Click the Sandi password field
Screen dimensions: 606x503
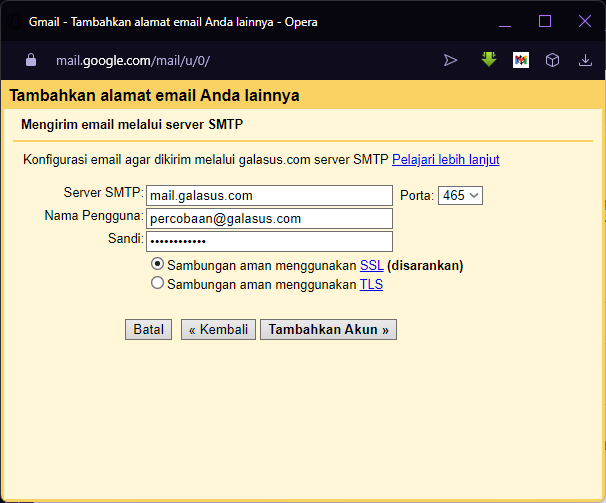pos(269,242)
